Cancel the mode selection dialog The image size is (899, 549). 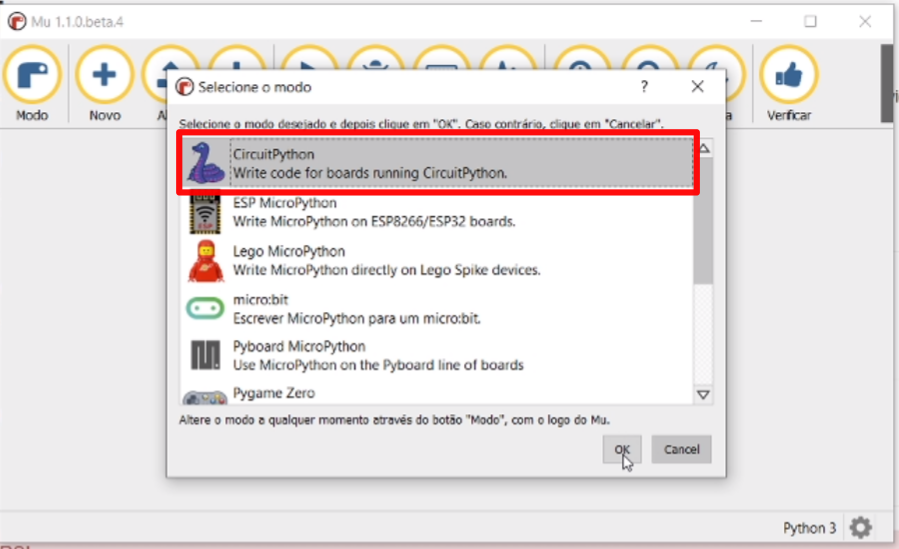(681, 449)
